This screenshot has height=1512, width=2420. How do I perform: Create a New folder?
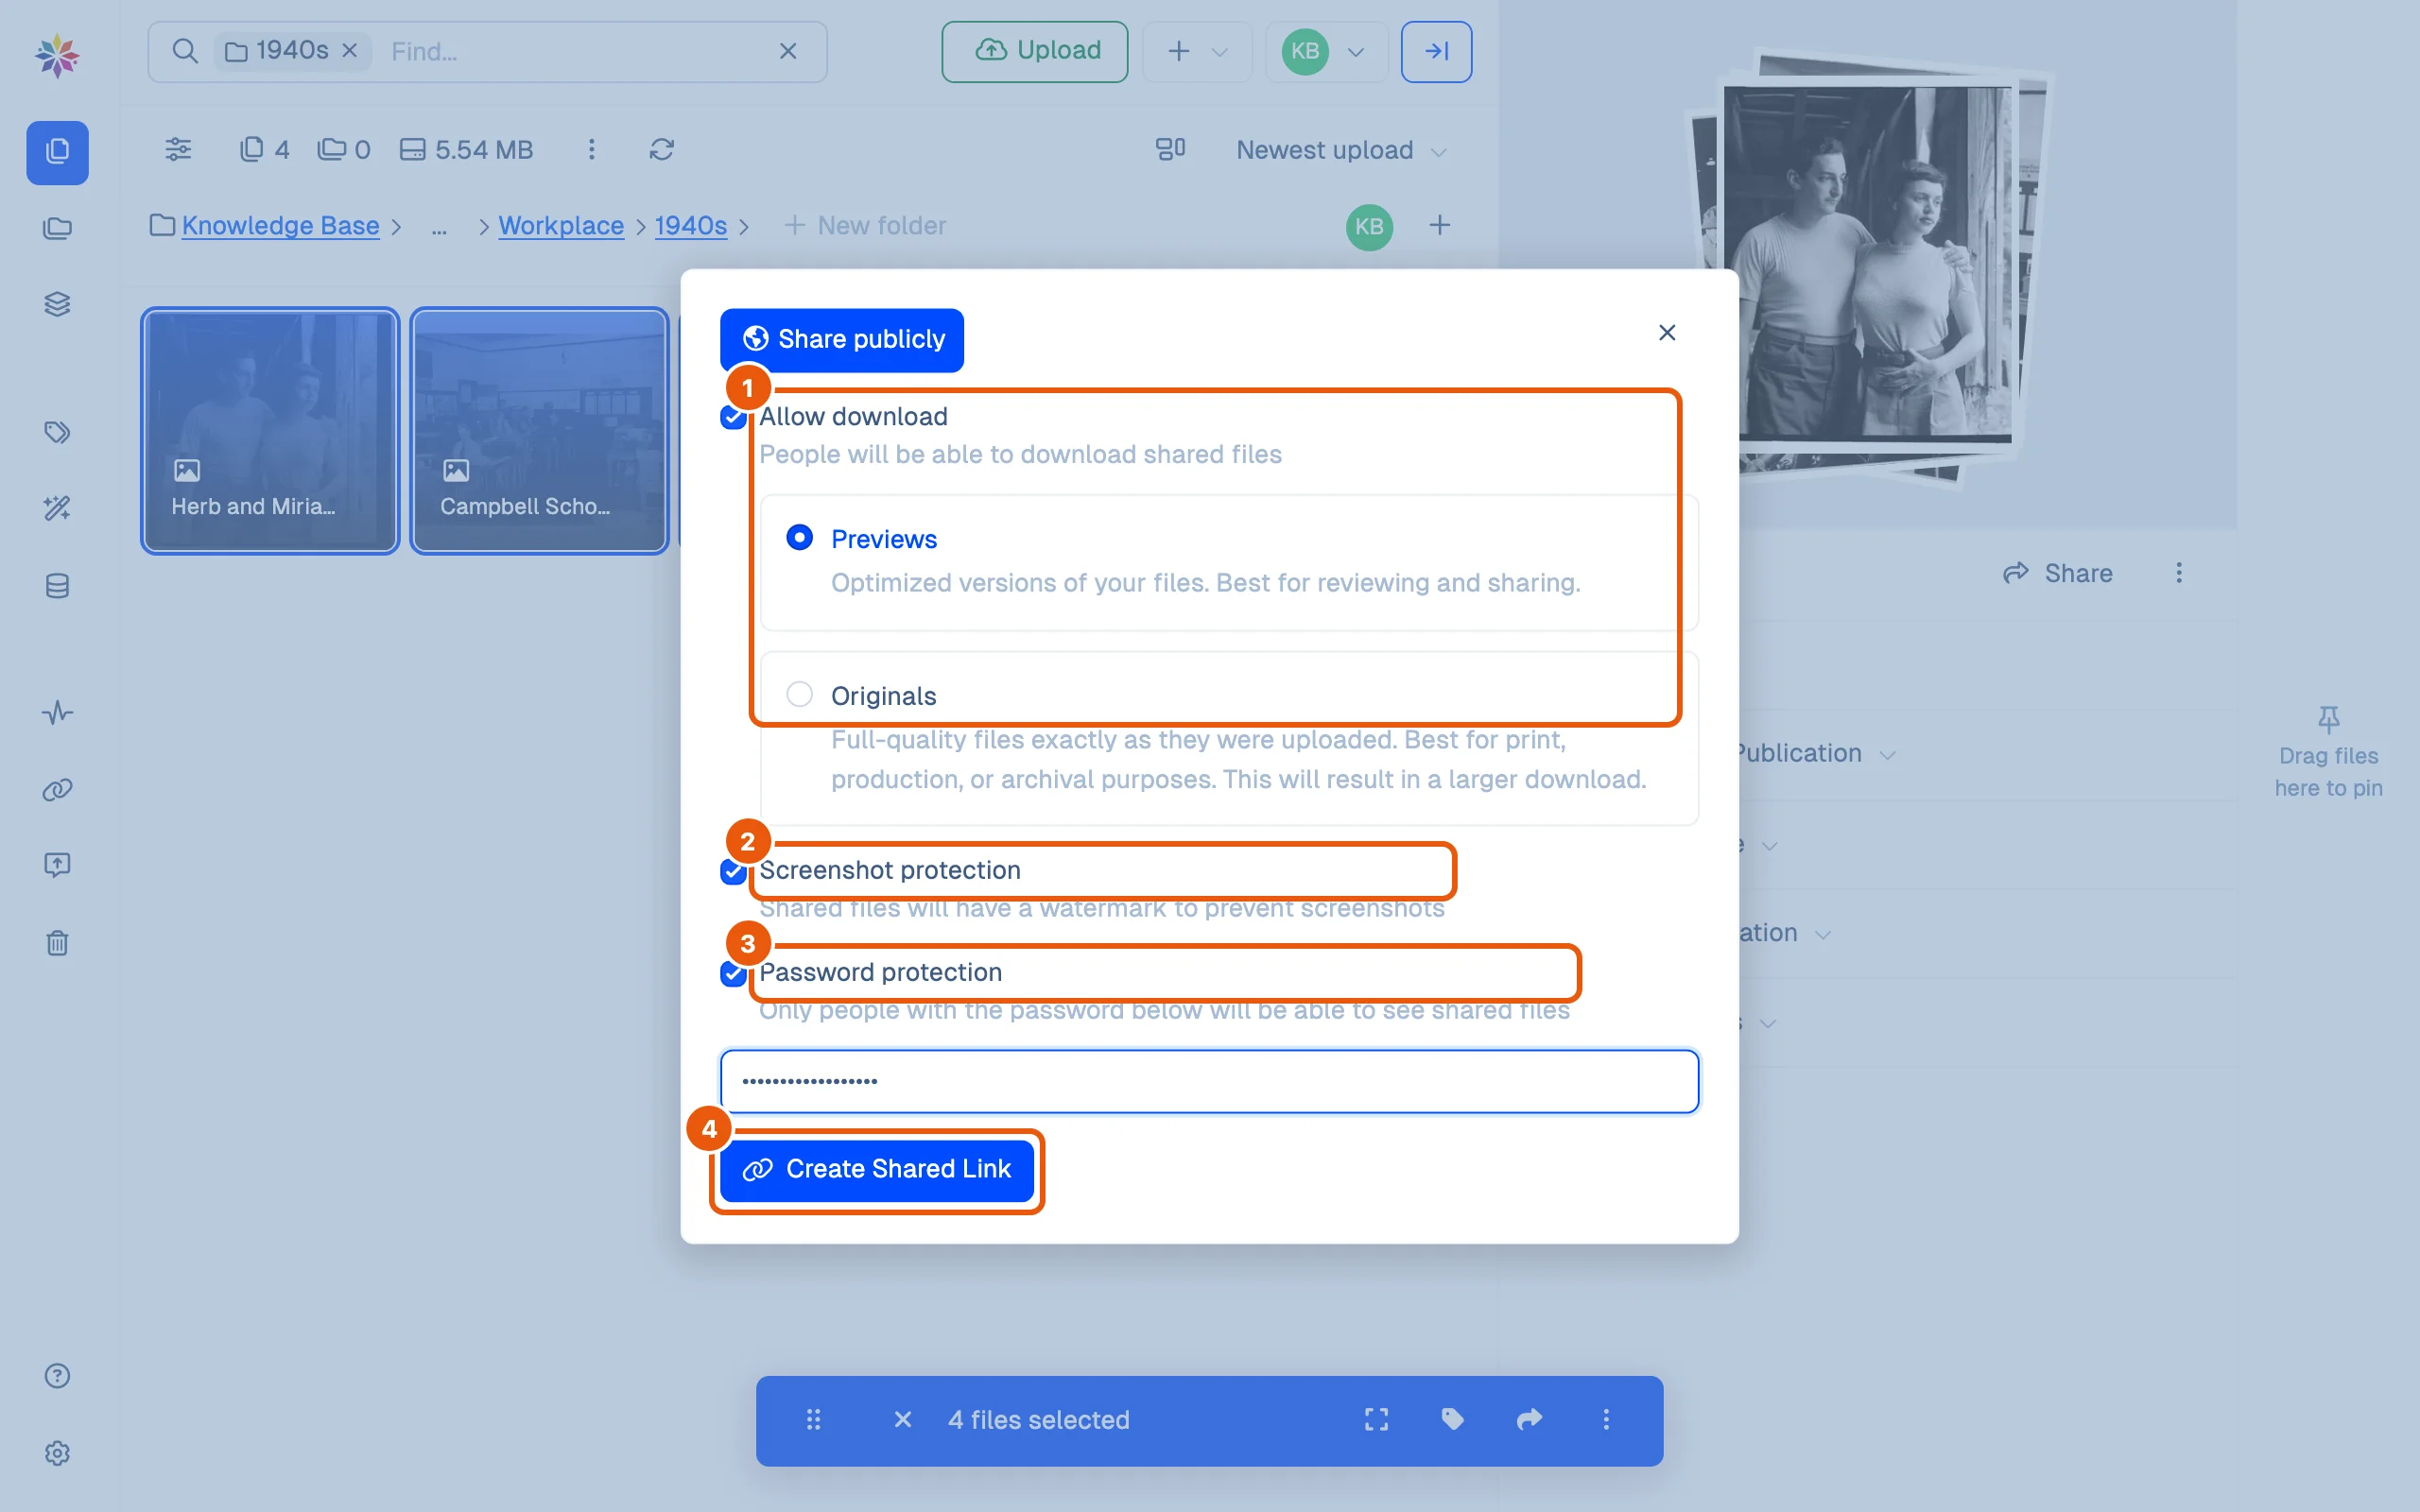coord(865,226)
